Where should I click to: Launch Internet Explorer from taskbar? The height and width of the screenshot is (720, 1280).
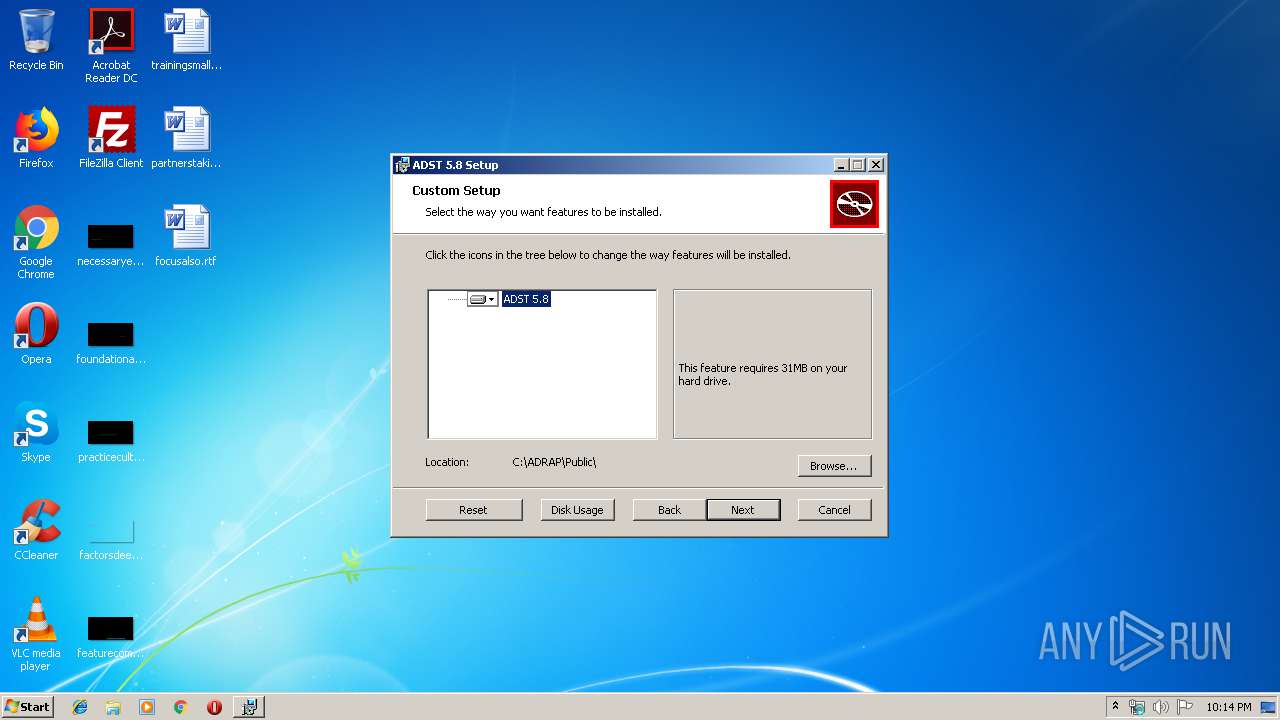80,707
